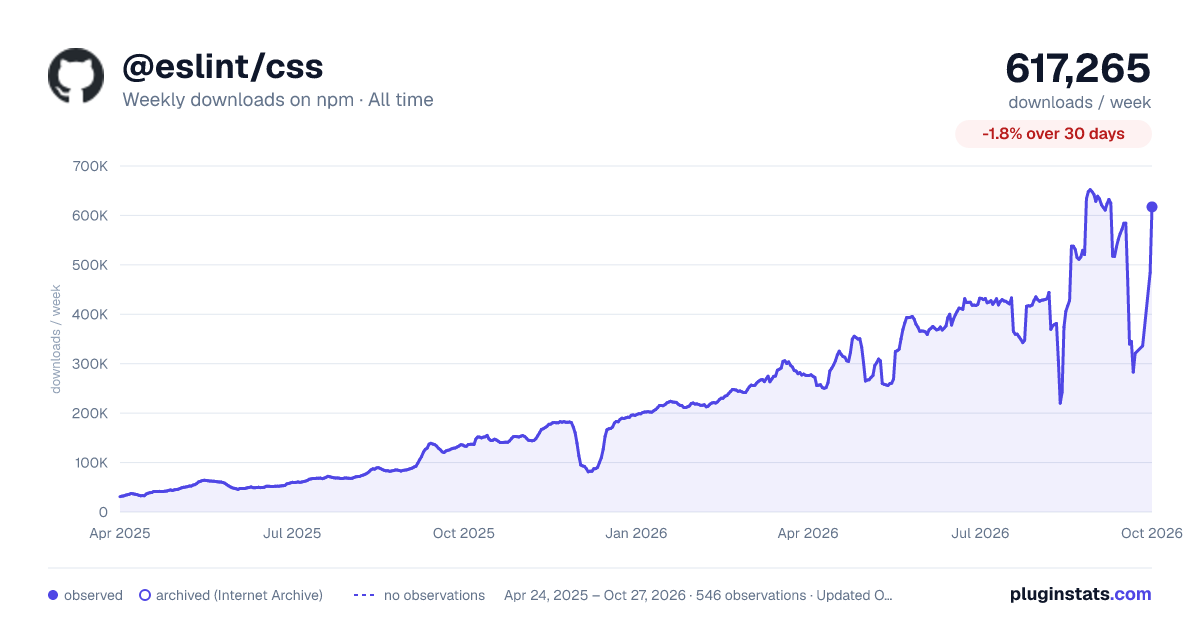Click the GitHub logo avatar
Screen dimensions: 1200x630
point(76,75)
